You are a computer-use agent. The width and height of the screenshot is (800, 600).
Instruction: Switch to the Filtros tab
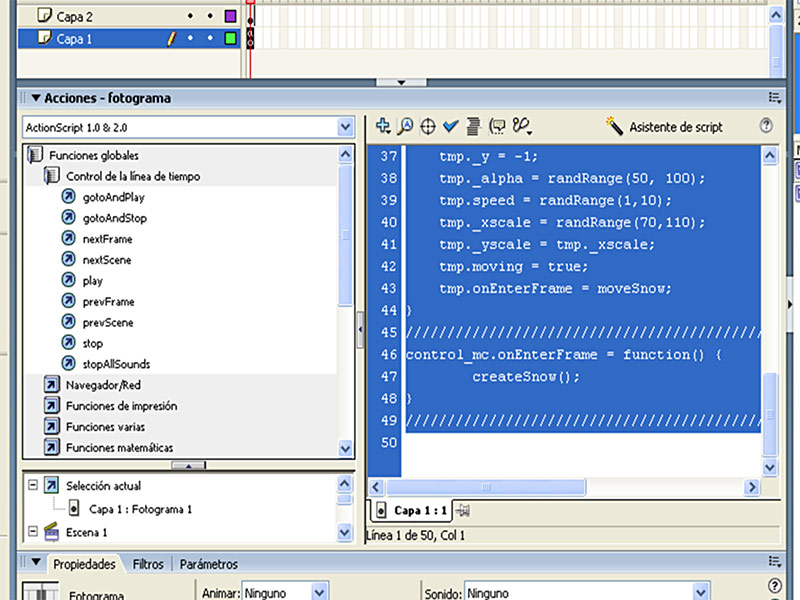[148, 564]
